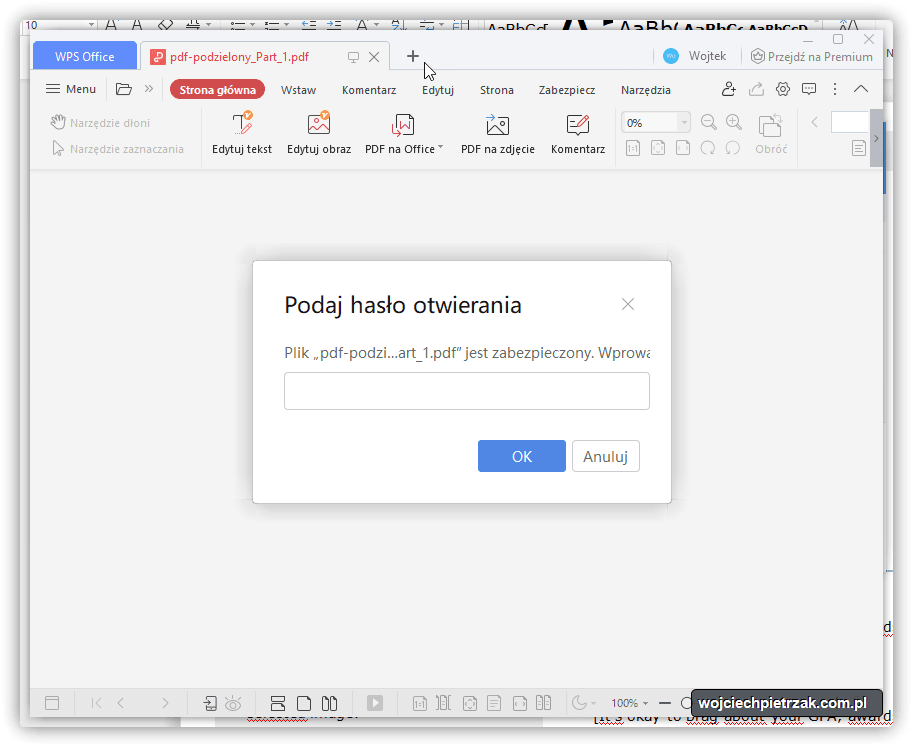The height and width of the screenshot is (747, 913).
Task: Open the Strona ribbon tab
Action: (x=497, y=90)
